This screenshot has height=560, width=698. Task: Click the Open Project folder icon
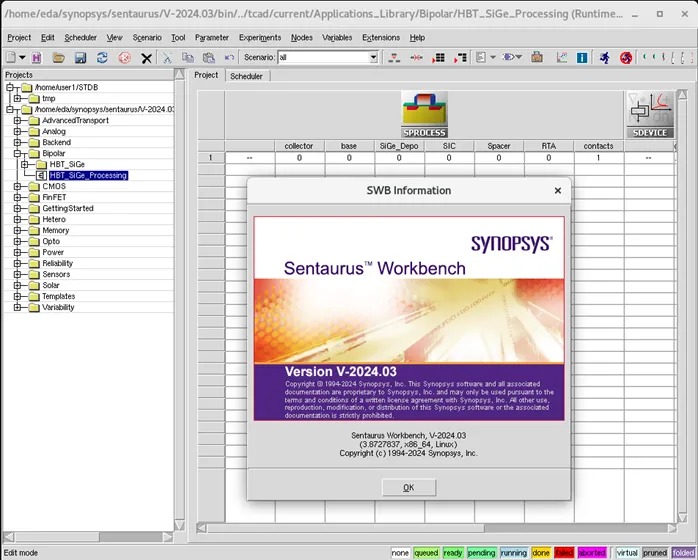pyautogui.click(x=58, y=57)
